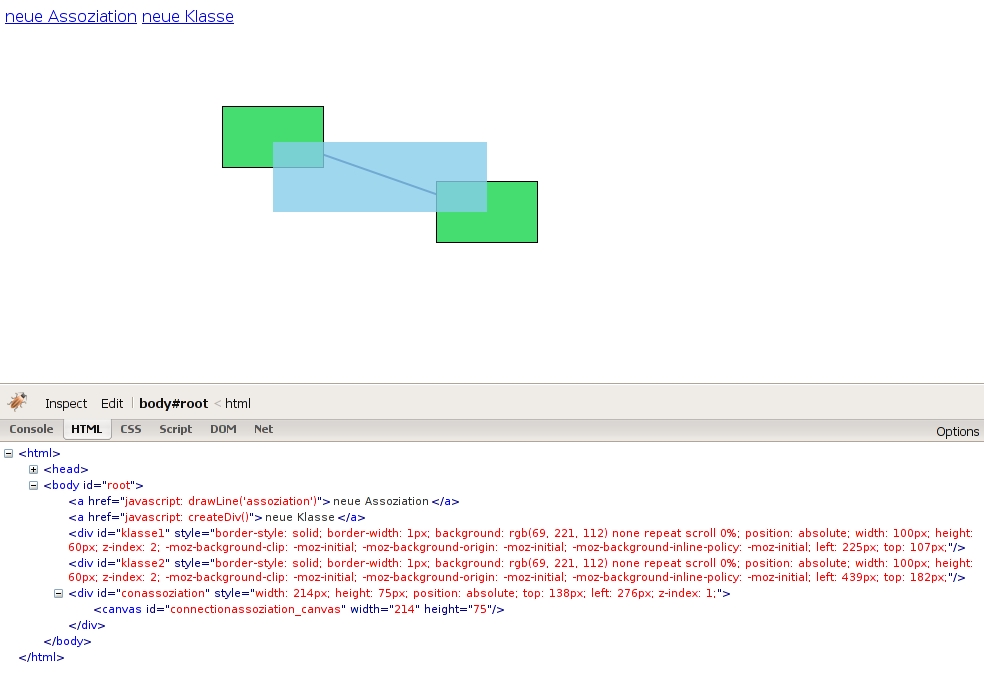
Task: Switch to the HTML tab
Action: (87, 429)
